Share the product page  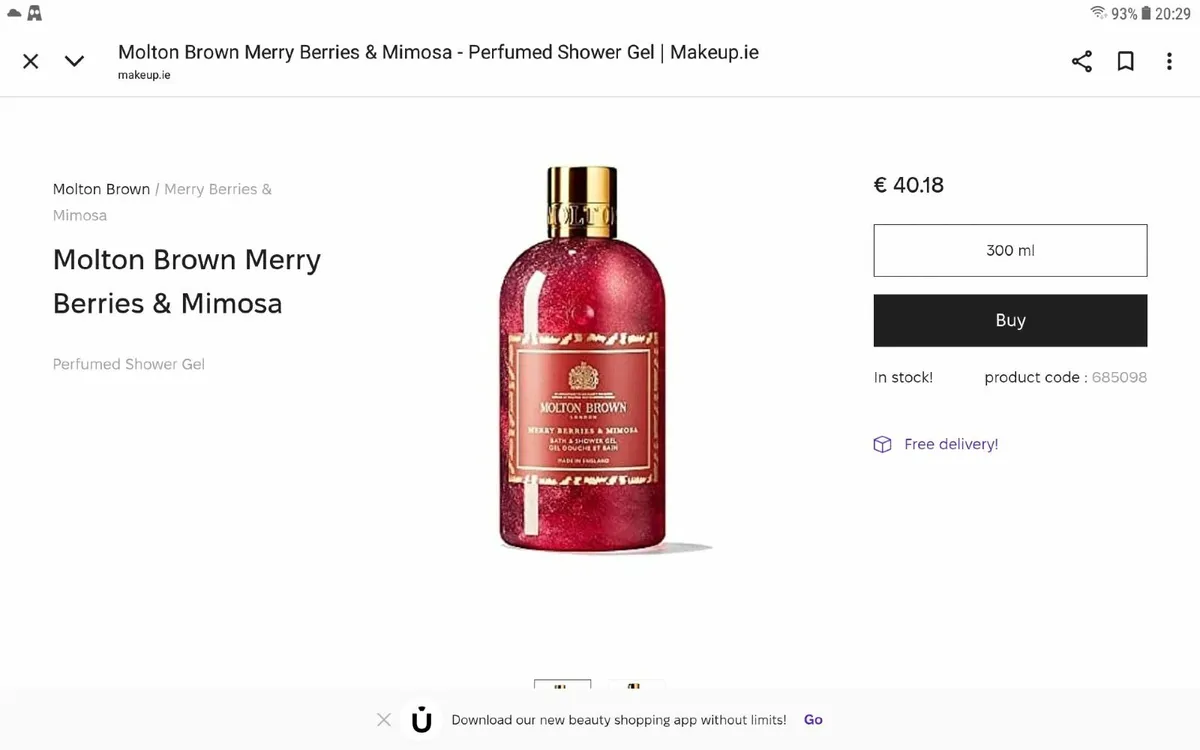tap(1081, 61)
